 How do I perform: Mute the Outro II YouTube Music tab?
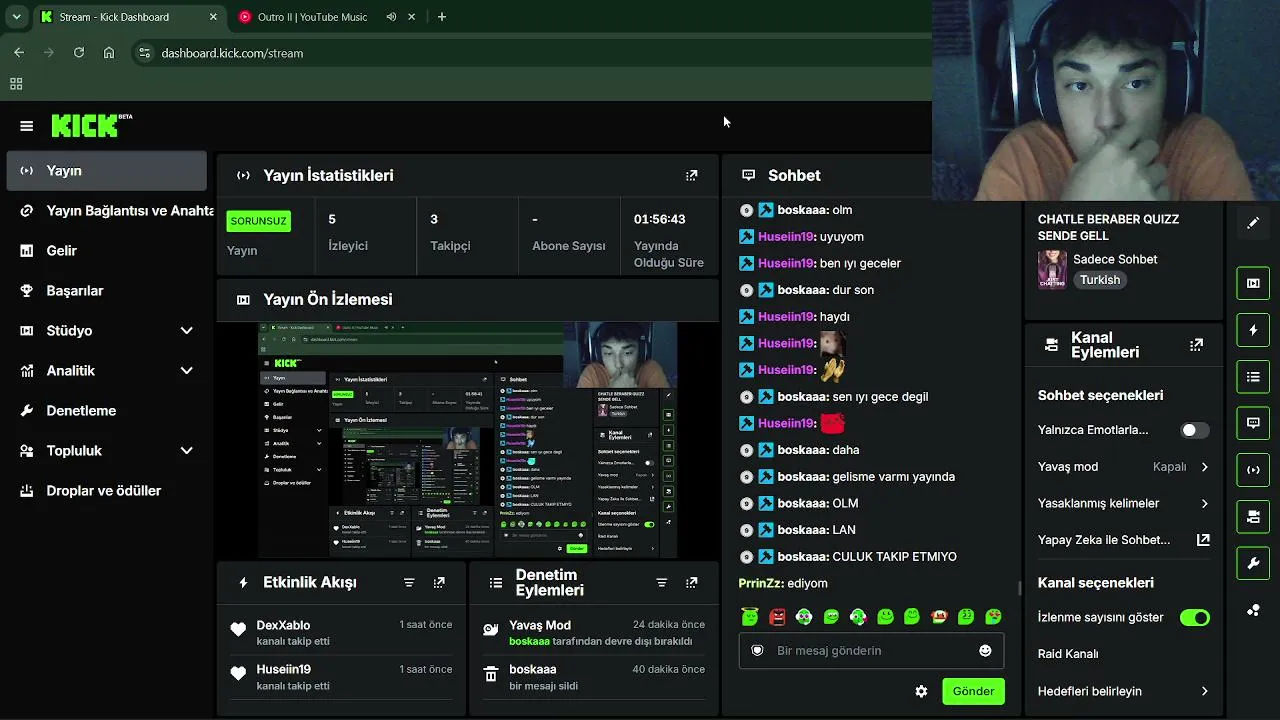[x=391, y=17]
